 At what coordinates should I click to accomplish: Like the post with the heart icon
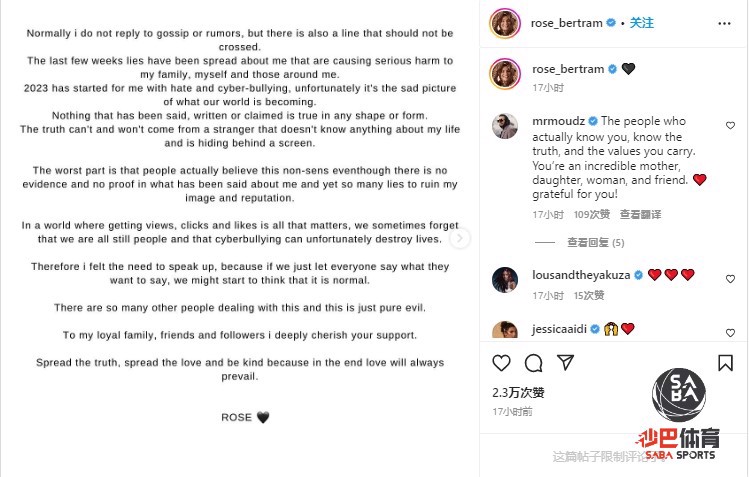(x=502, y=363)
